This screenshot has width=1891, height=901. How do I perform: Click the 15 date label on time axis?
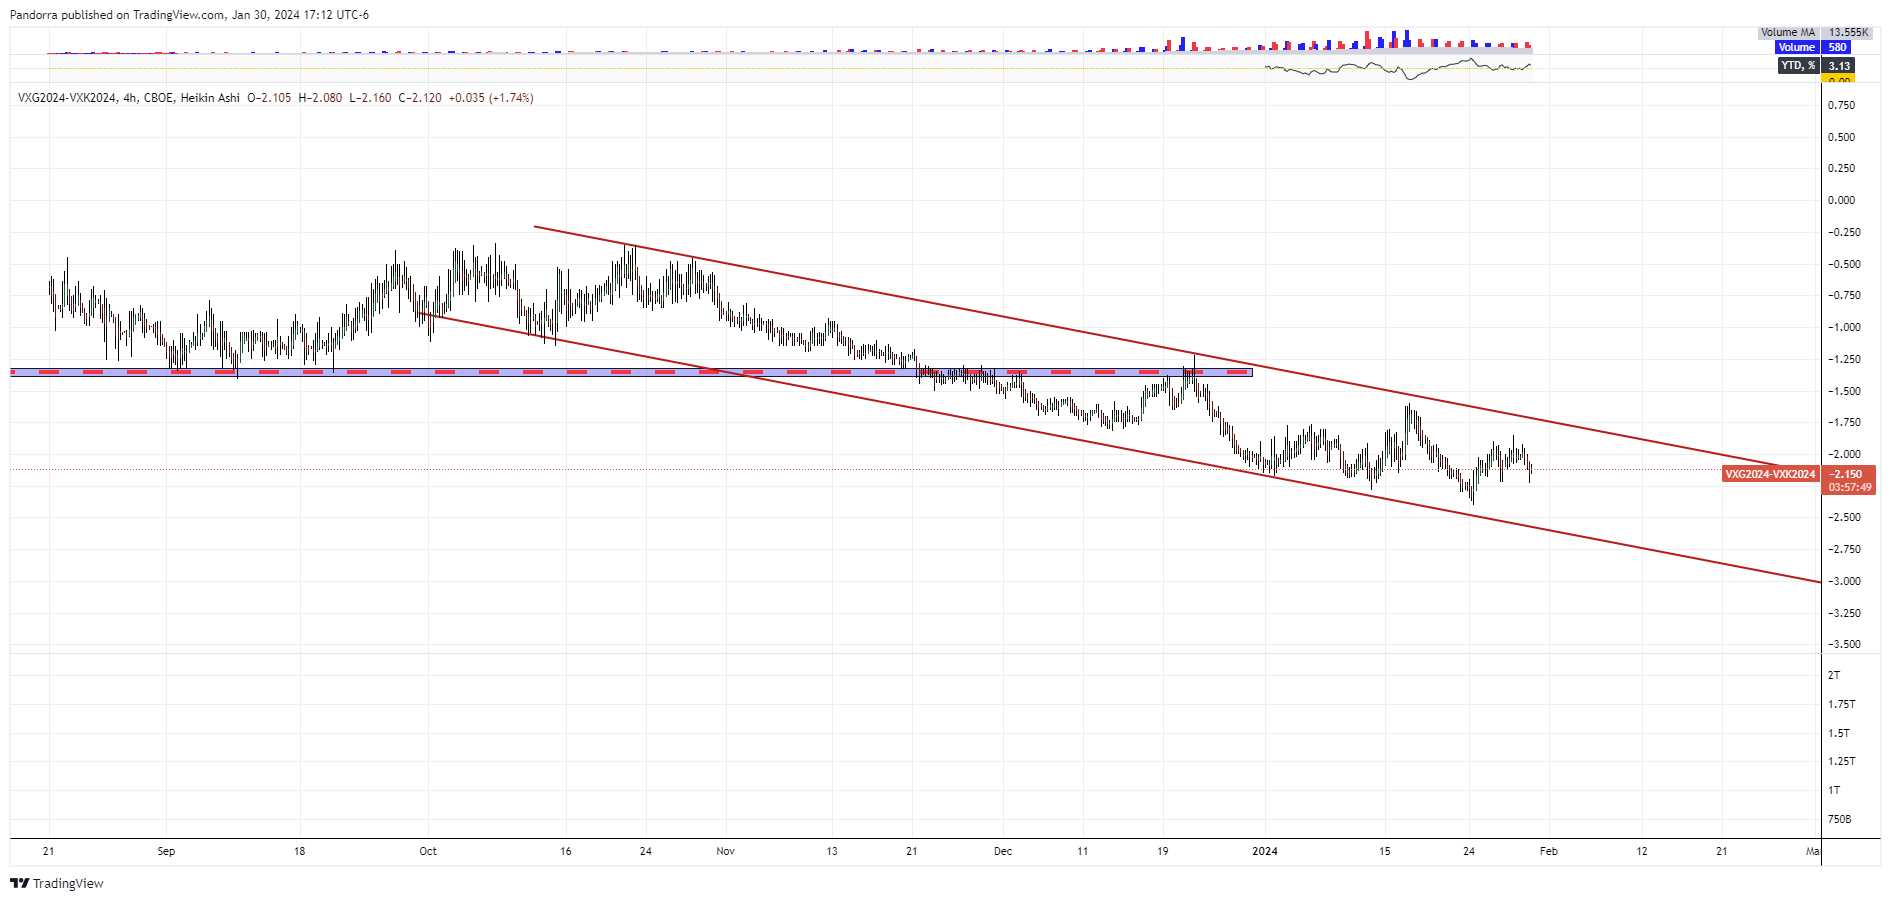click(1385, 851)
